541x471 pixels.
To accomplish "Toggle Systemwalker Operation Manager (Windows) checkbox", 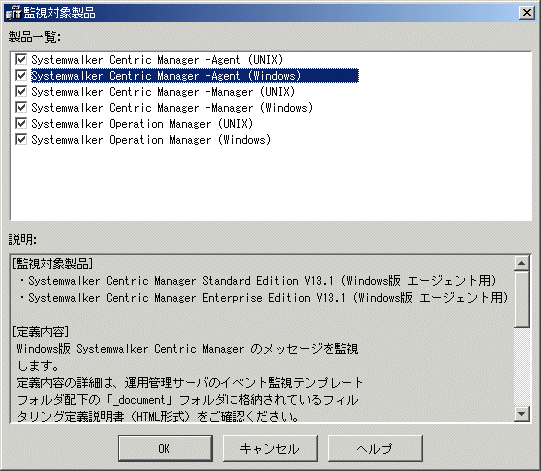I will pos(21,139).
